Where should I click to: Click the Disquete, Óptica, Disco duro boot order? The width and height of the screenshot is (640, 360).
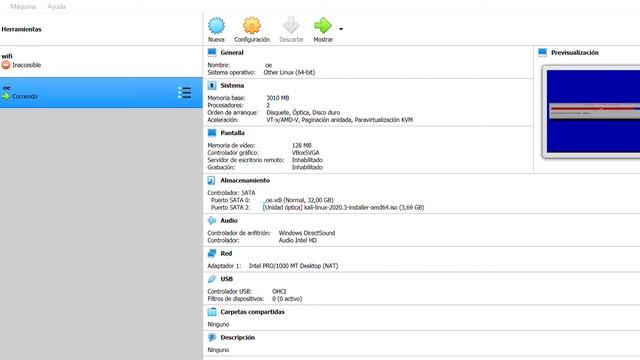point(303,113)
